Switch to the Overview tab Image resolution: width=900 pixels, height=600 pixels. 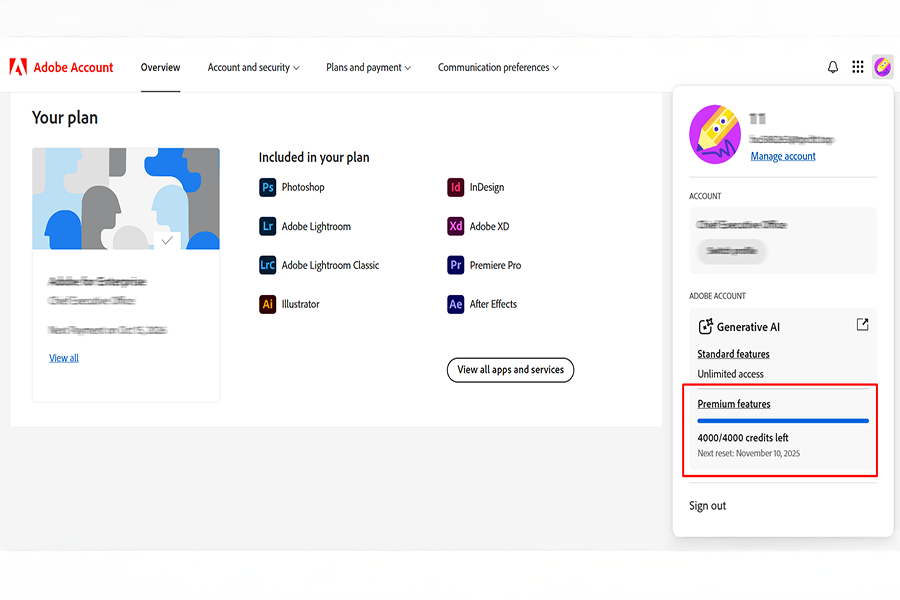(160, 68)
